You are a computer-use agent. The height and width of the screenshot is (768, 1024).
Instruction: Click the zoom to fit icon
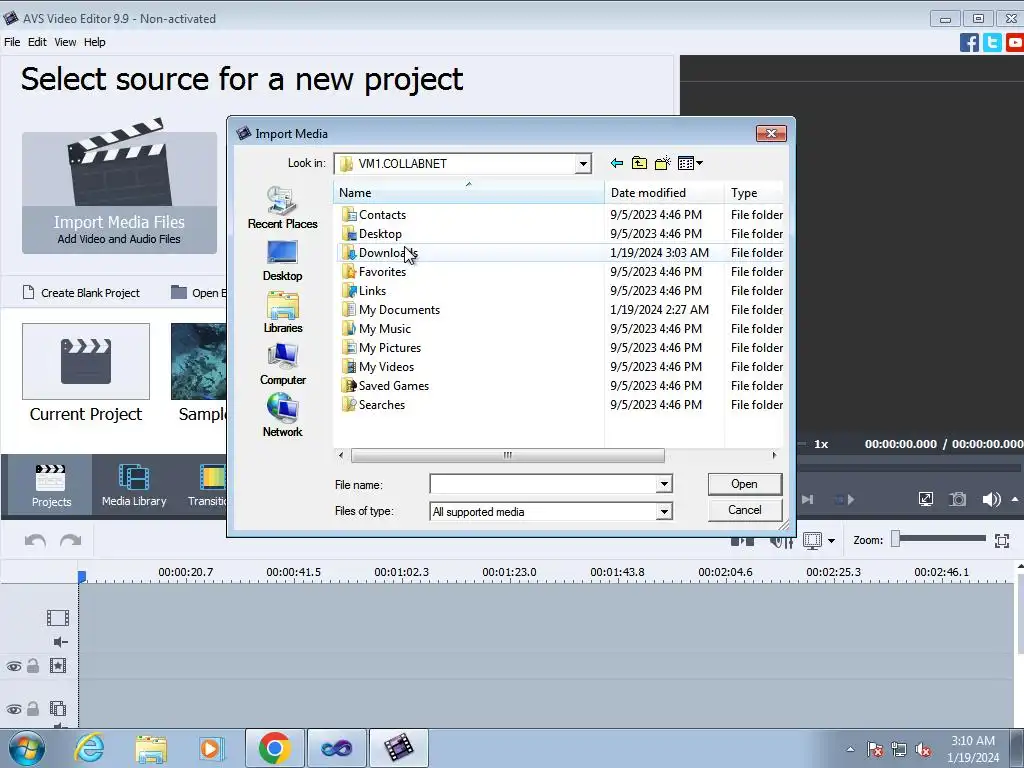pos(1002,541)
